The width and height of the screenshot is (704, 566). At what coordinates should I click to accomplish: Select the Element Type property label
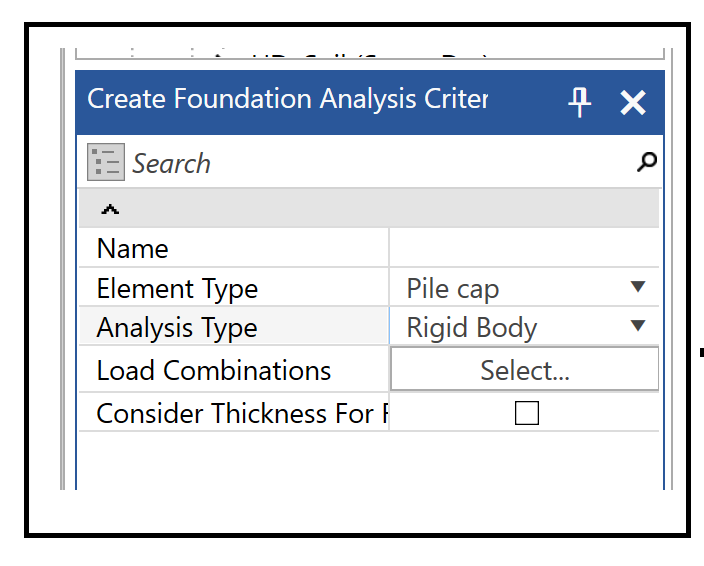click(177, 289)
